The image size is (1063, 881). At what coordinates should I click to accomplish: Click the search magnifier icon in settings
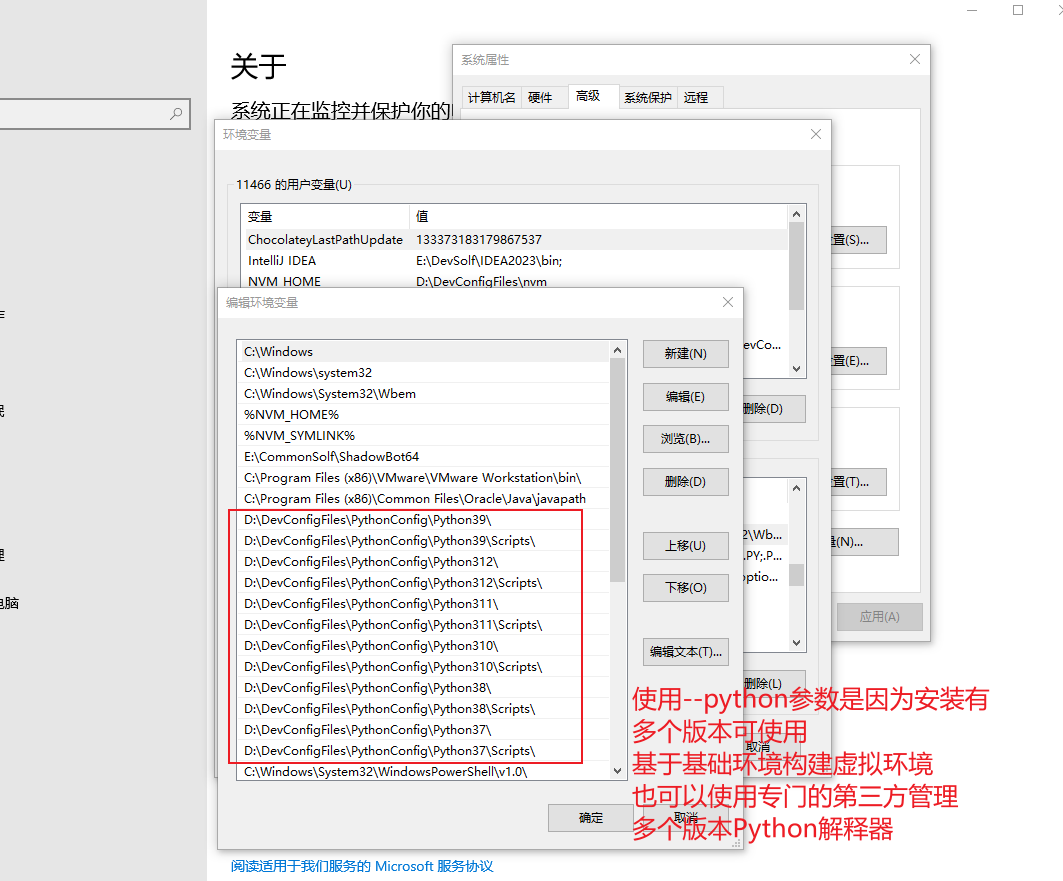(x=176, y=113)
